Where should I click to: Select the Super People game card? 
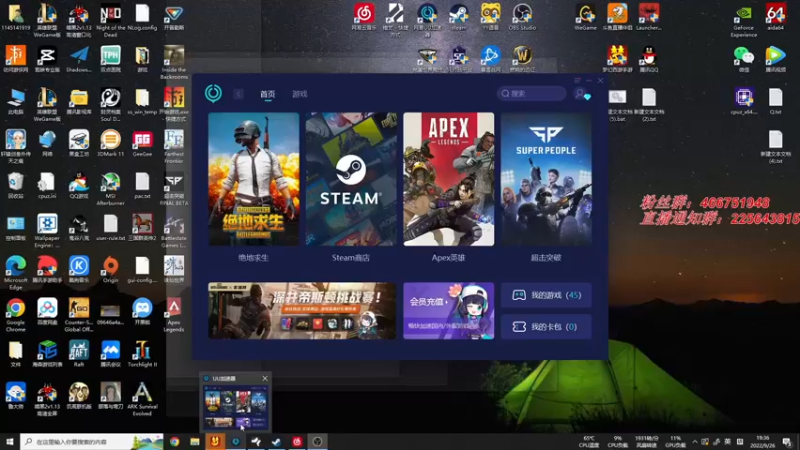point(546,179)
